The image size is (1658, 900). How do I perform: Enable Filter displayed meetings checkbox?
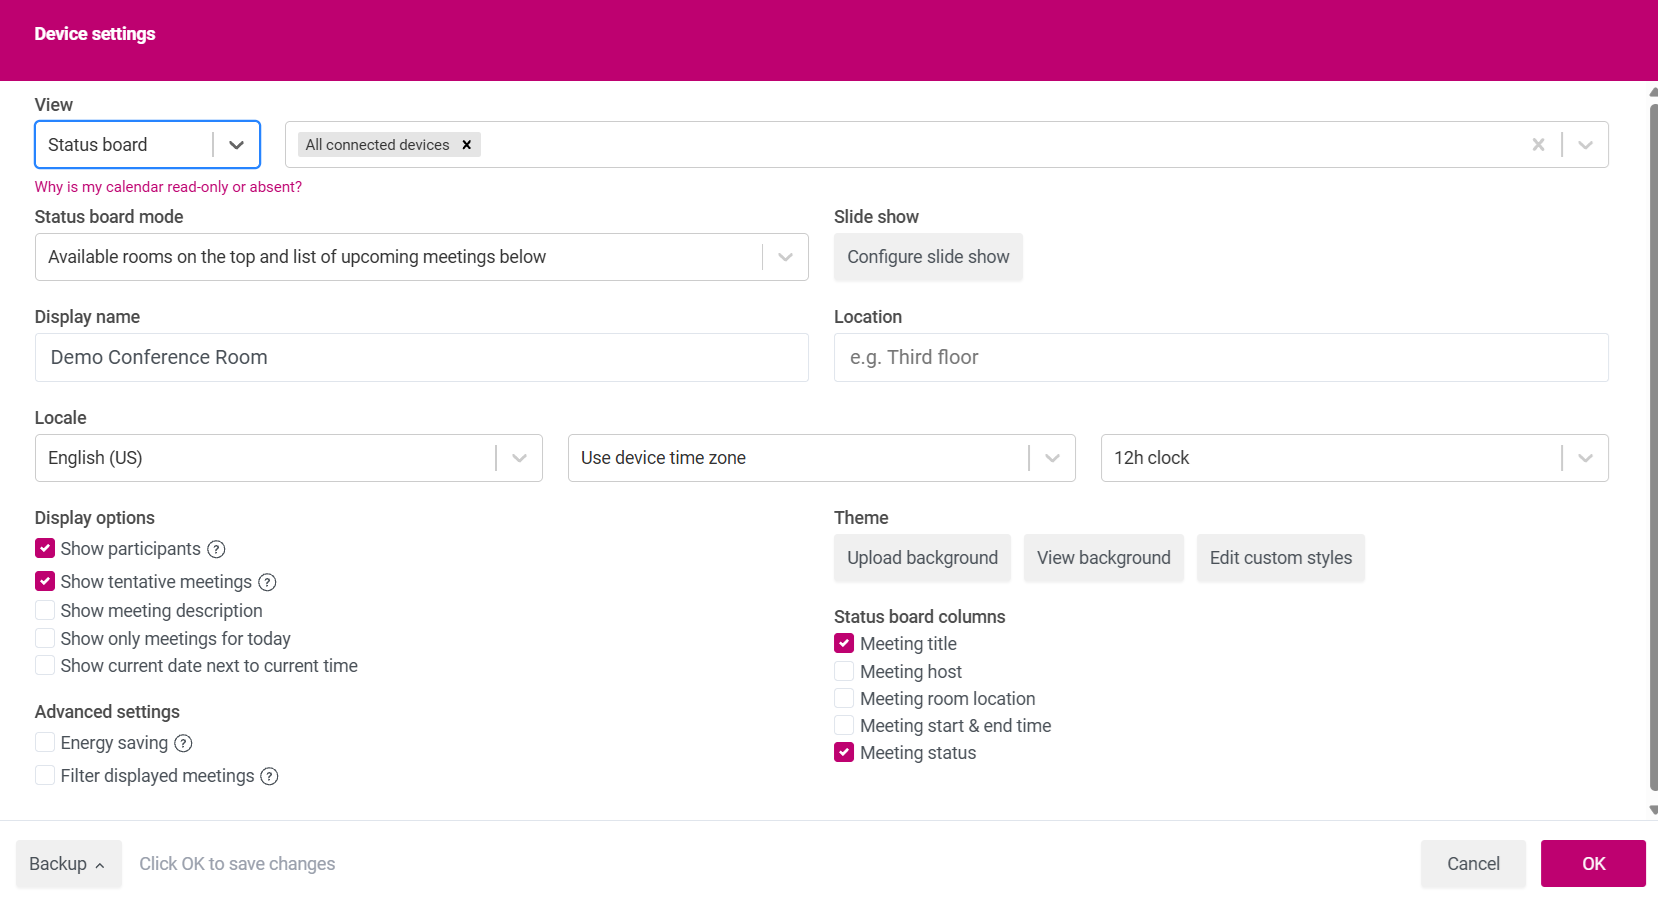point(45,775)
